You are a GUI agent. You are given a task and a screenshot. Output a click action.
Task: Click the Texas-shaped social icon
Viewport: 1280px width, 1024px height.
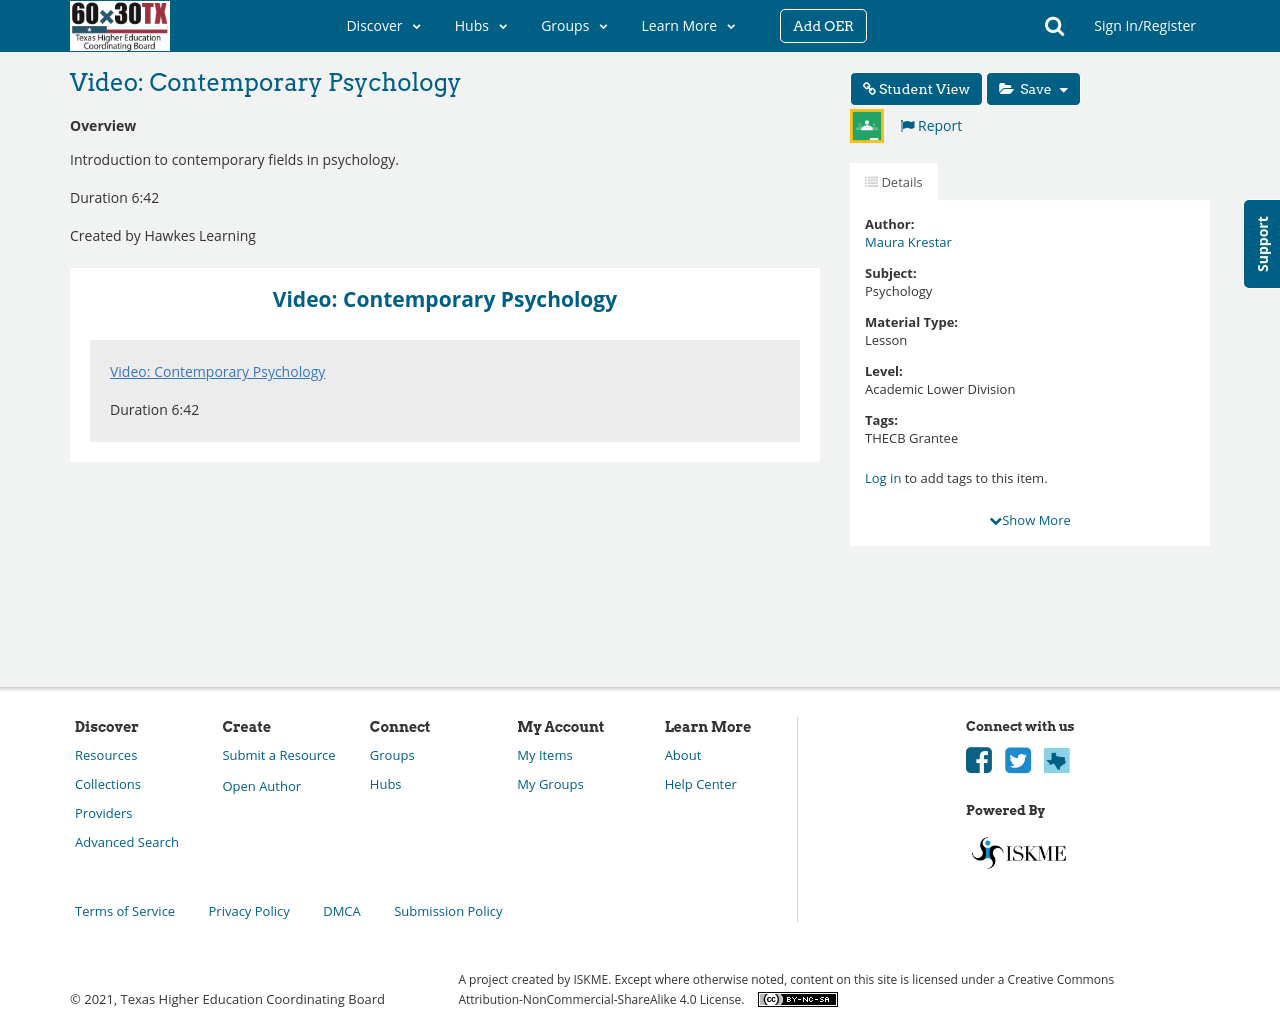point(1057,760)
